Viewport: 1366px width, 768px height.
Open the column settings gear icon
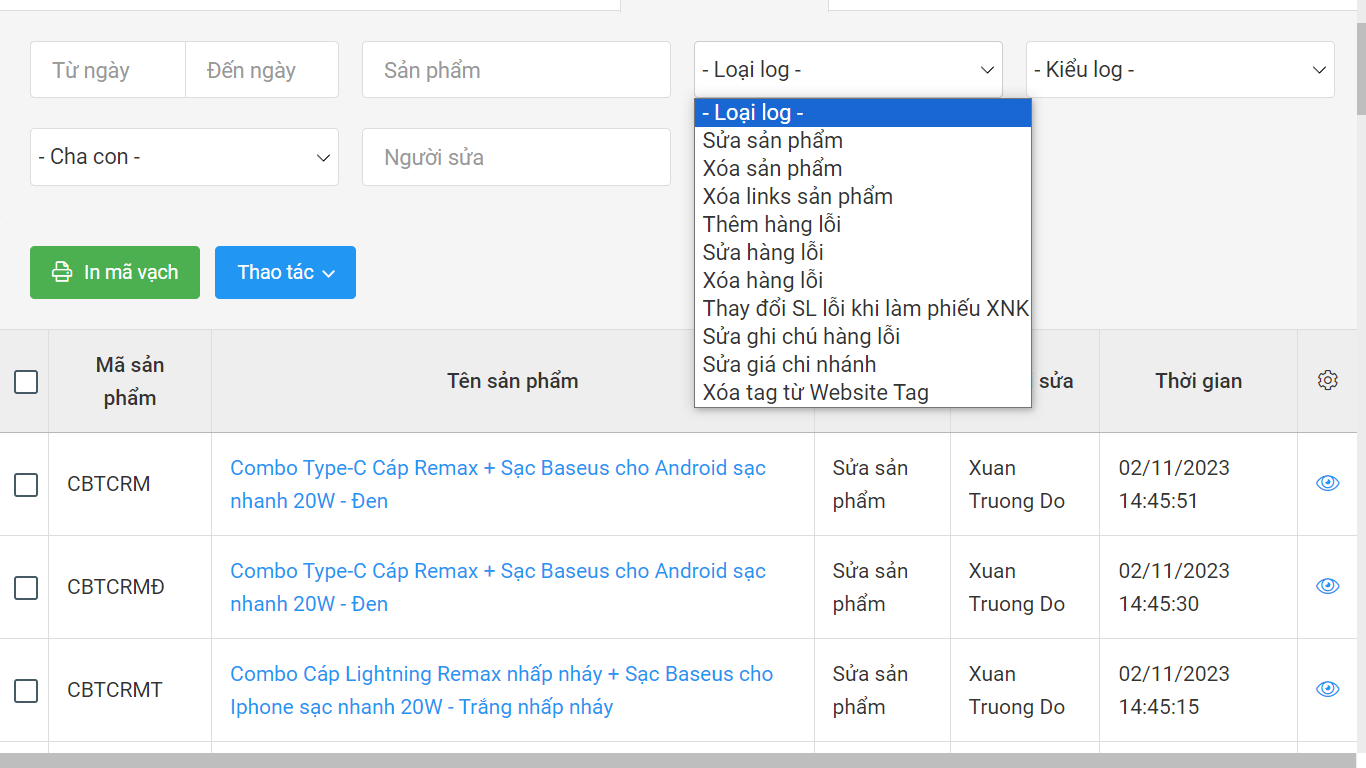1327,380
